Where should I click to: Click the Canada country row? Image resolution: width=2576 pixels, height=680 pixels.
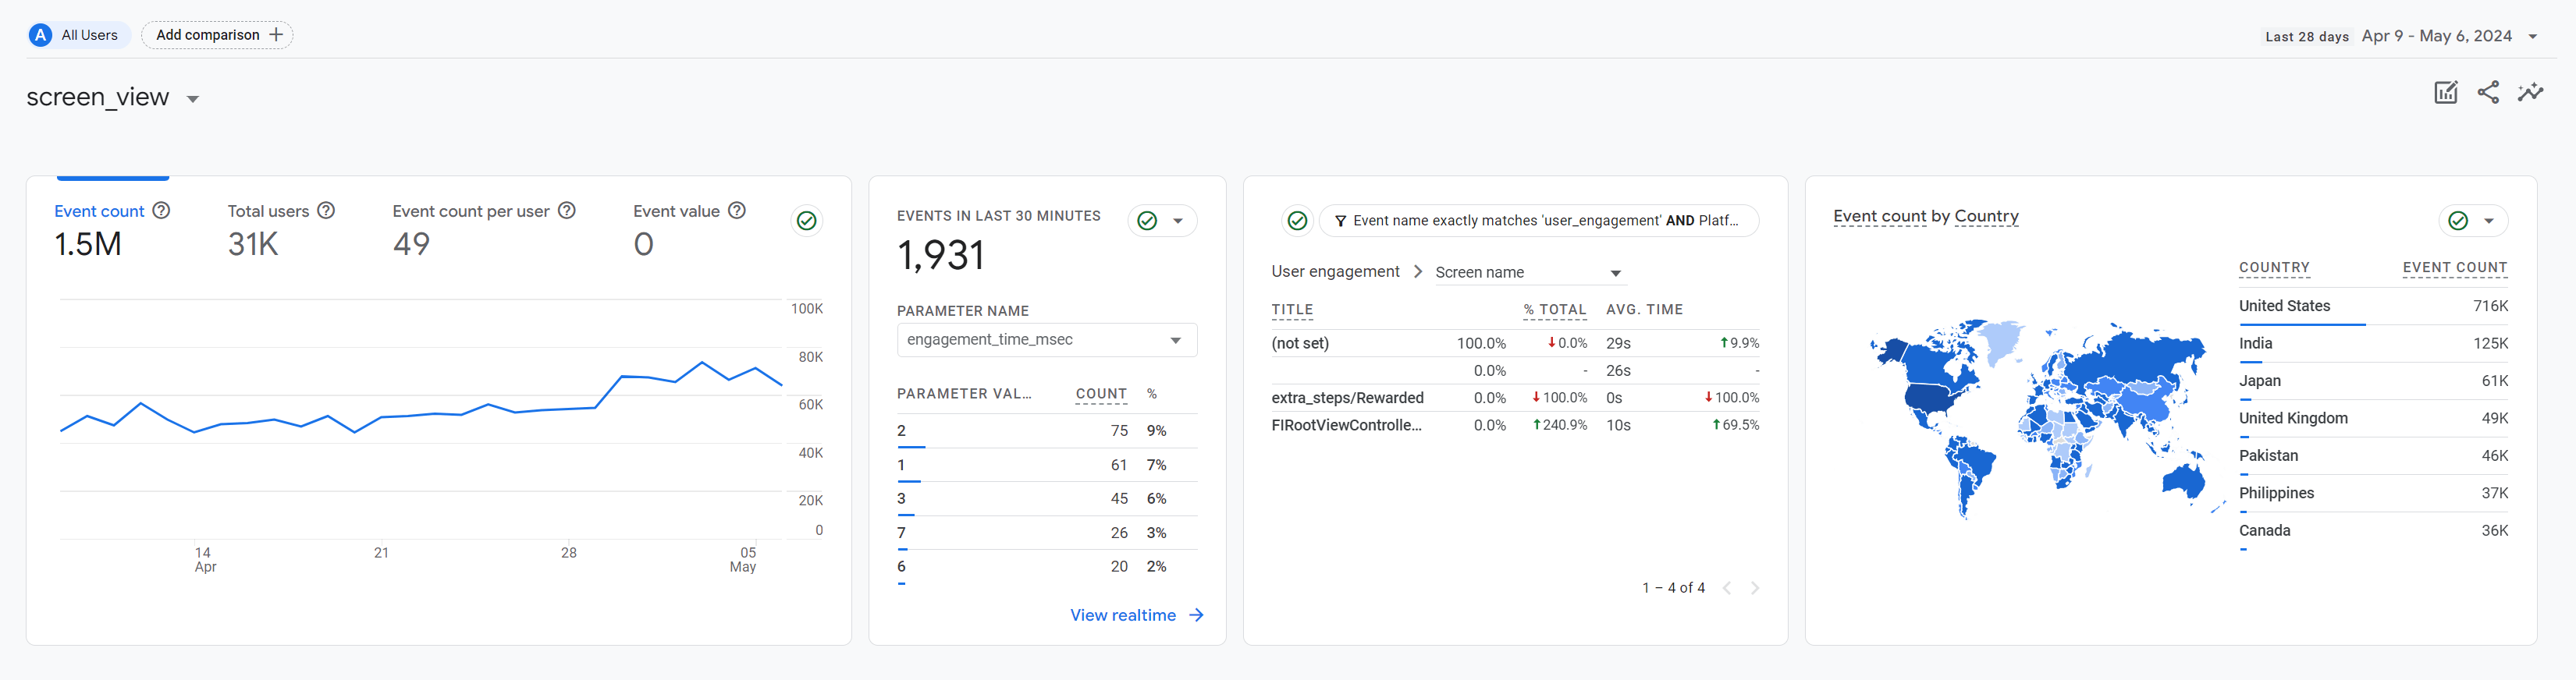coord(2373,531)
